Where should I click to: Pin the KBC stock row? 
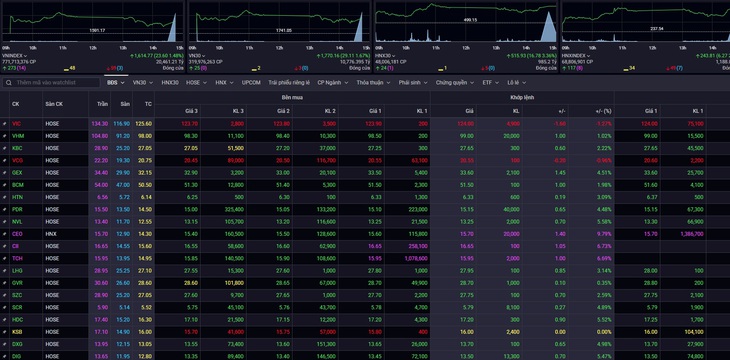(5, 148)
